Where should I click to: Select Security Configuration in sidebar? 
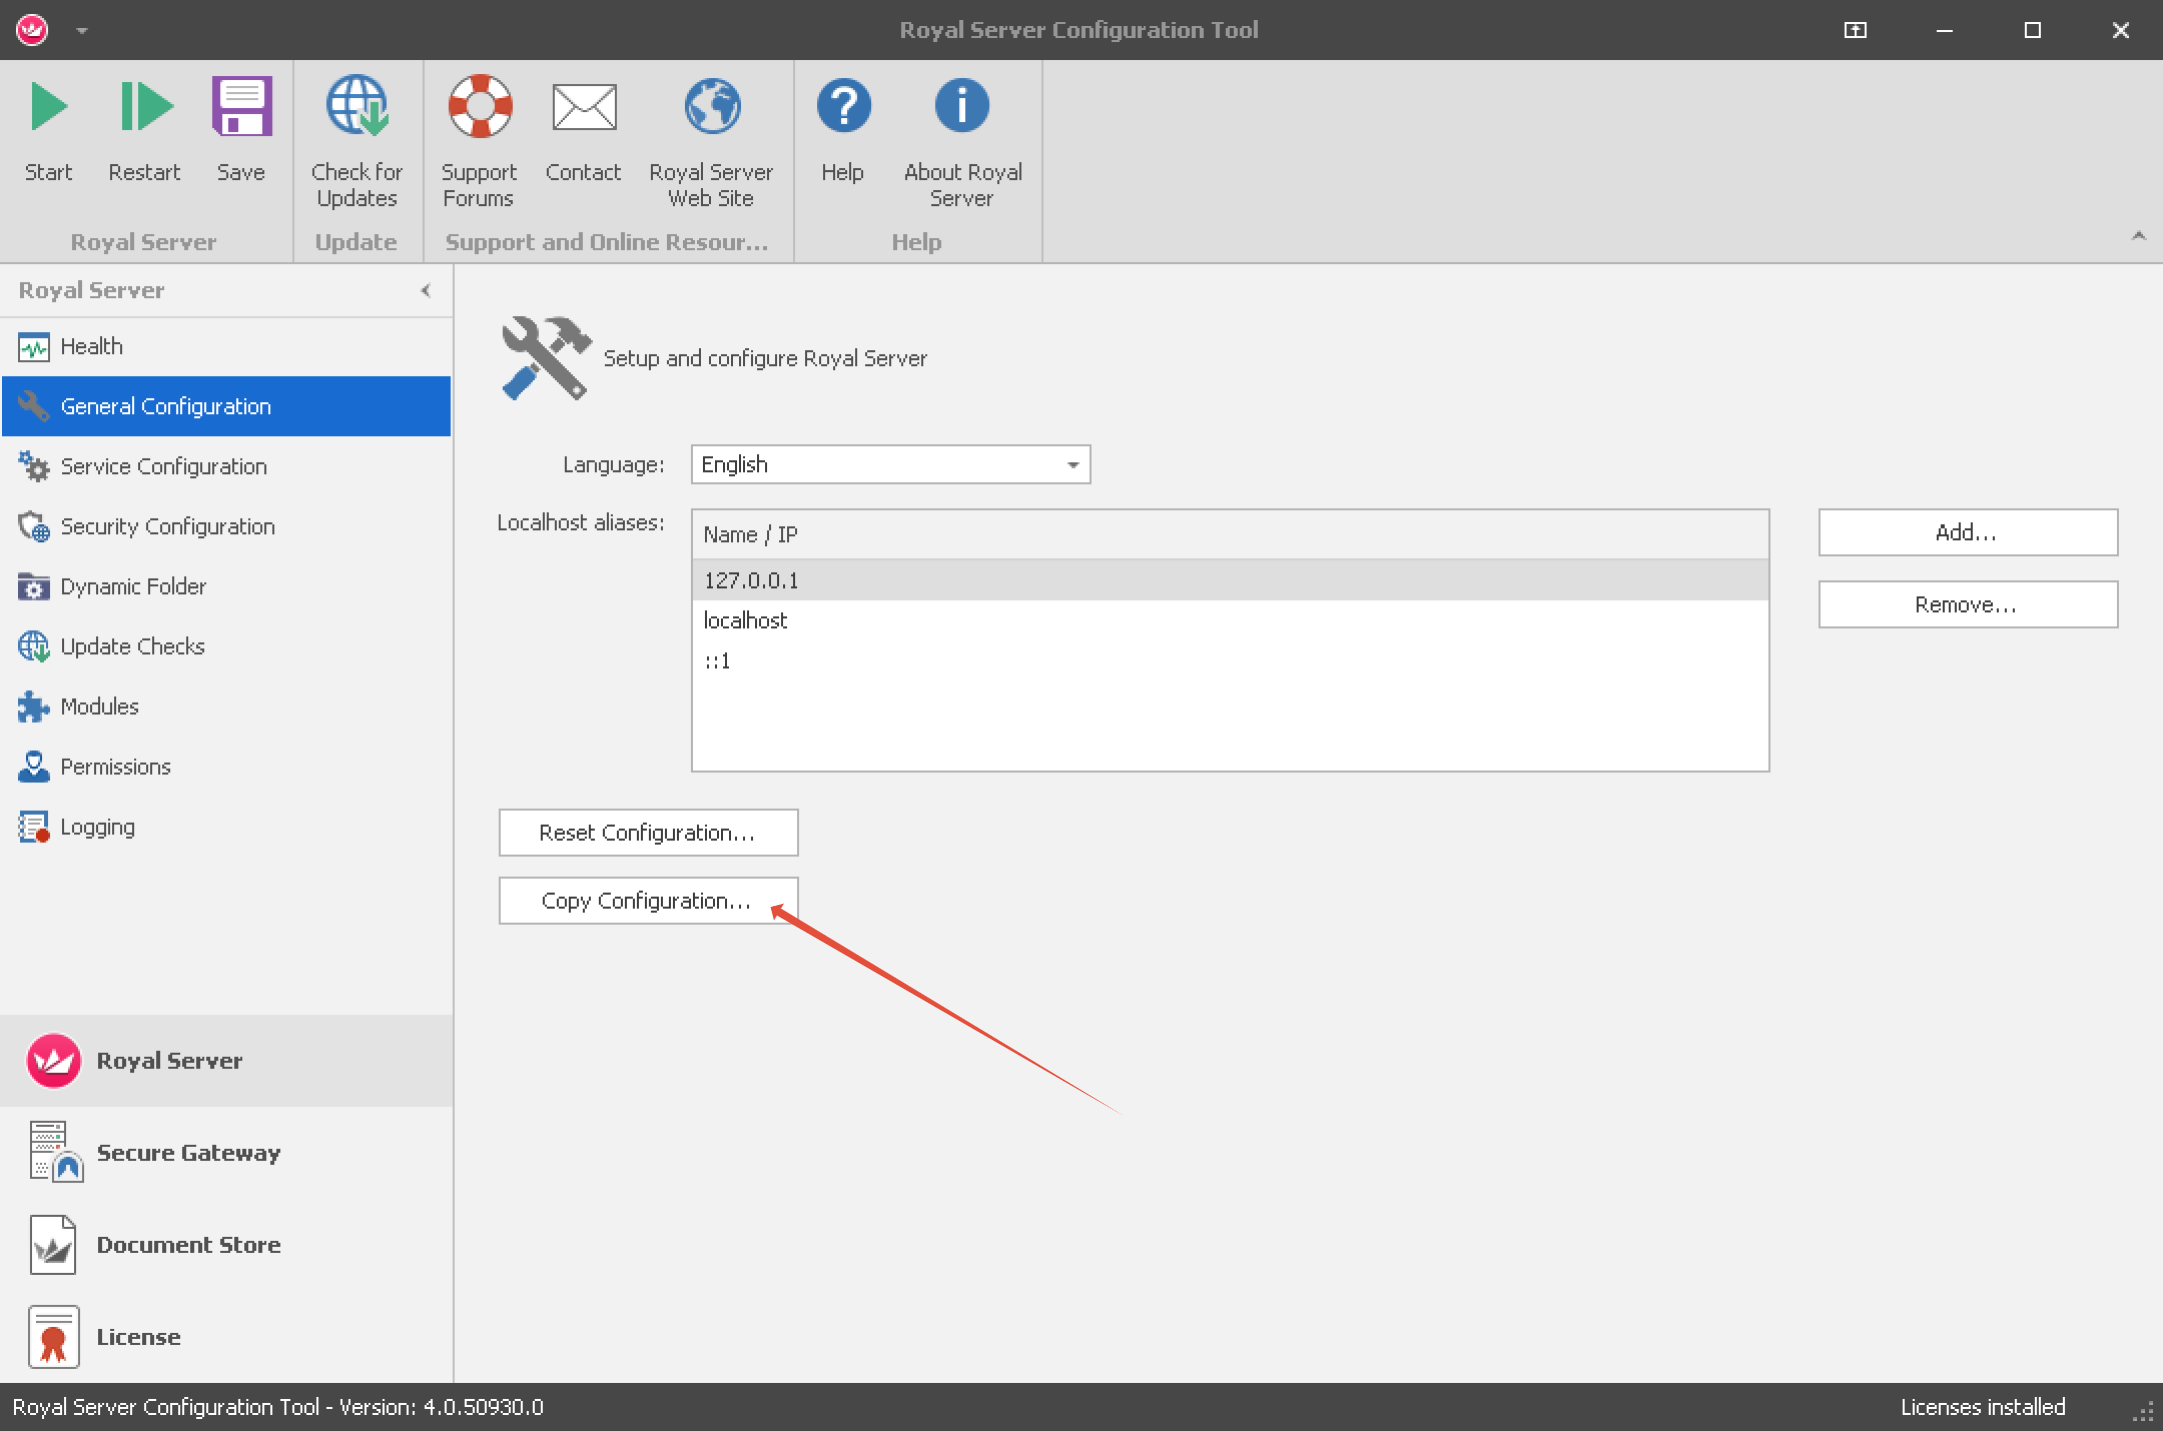pos(167,527)
